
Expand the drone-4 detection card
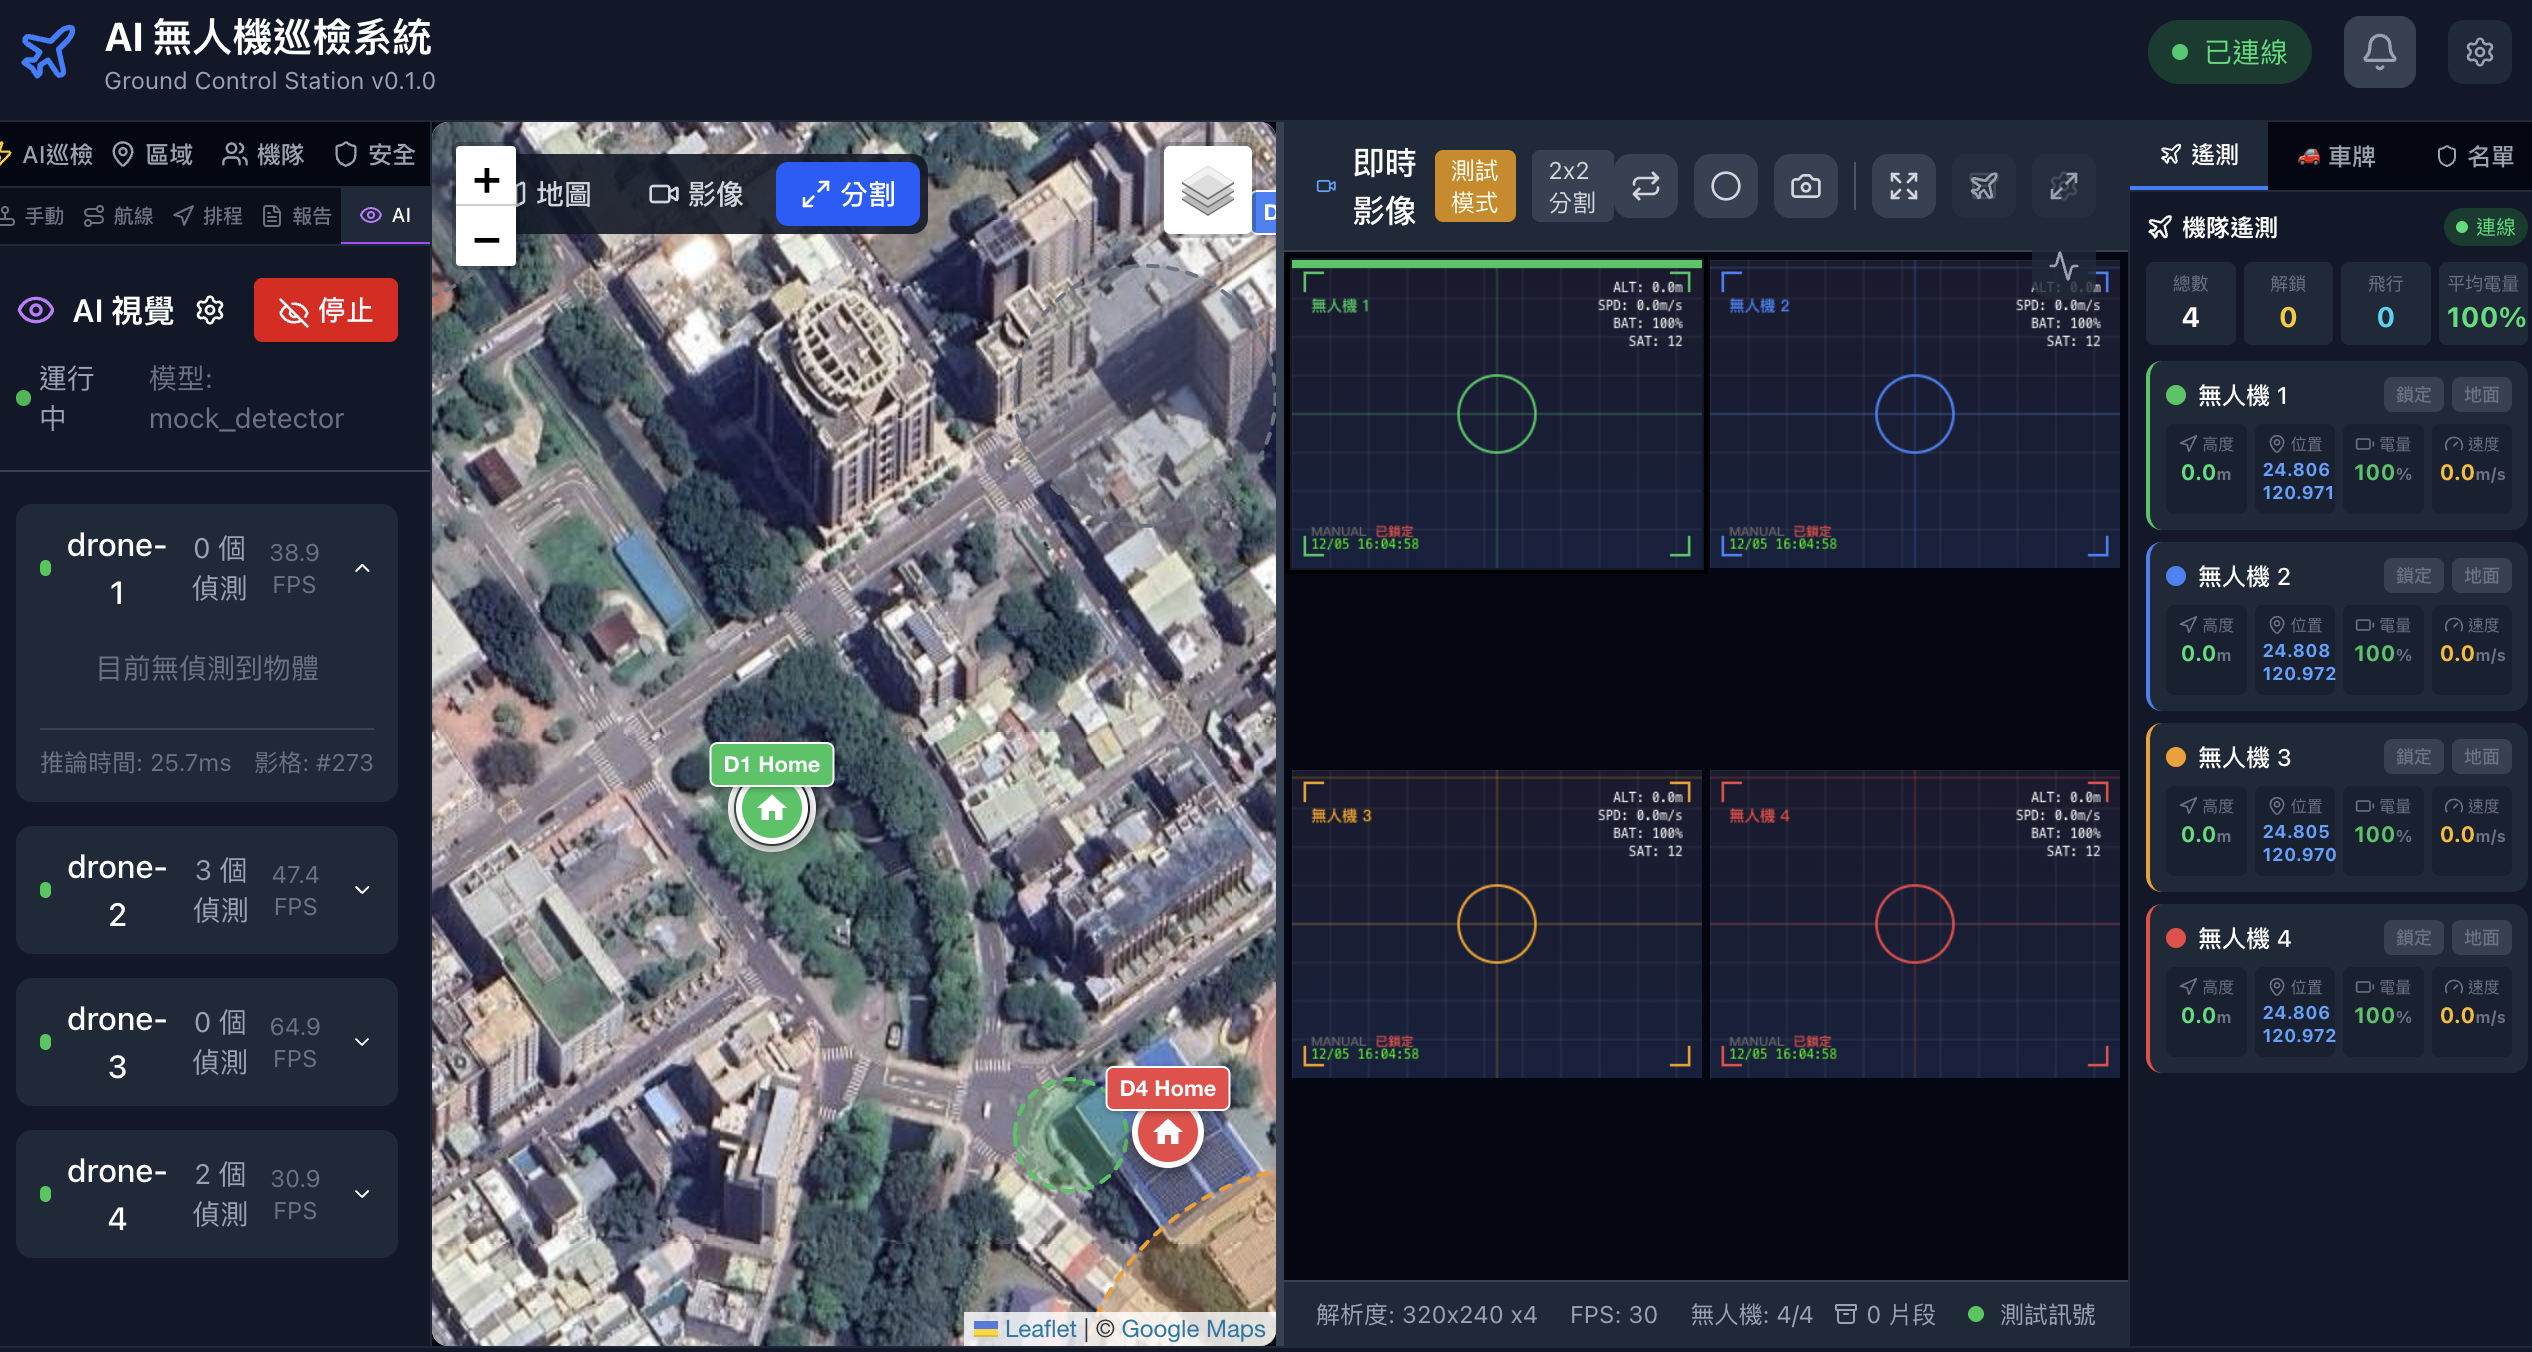pyautogui.click(x=363, y=1194)
